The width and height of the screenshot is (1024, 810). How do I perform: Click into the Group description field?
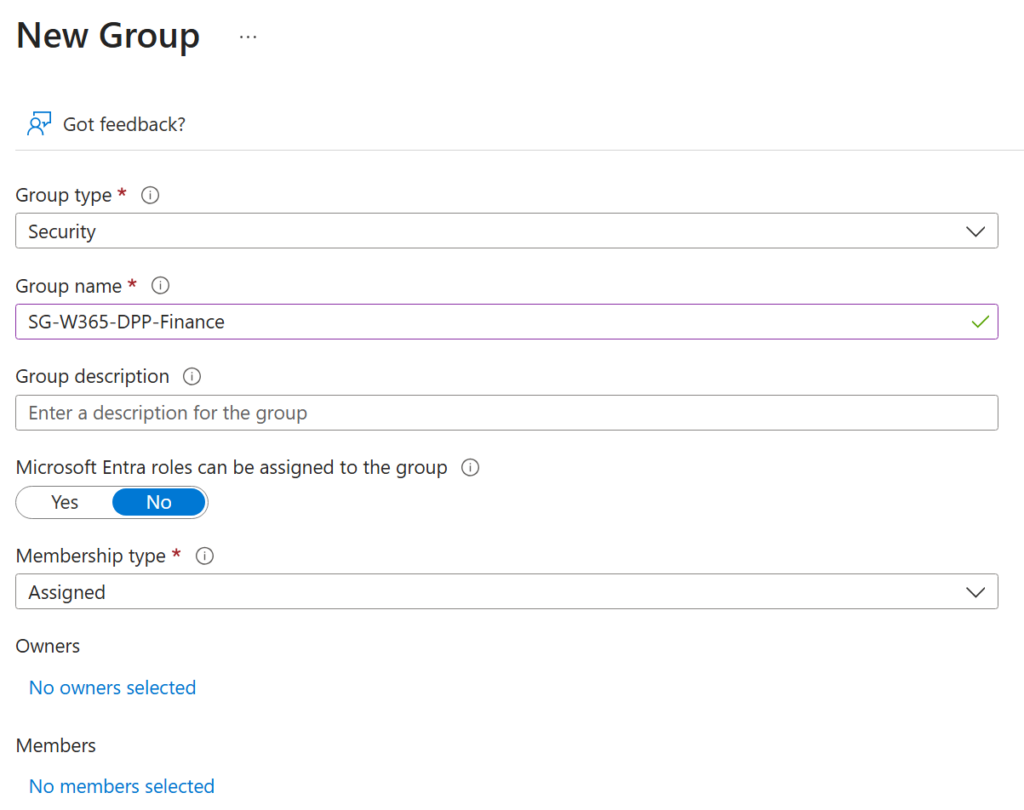506,413
